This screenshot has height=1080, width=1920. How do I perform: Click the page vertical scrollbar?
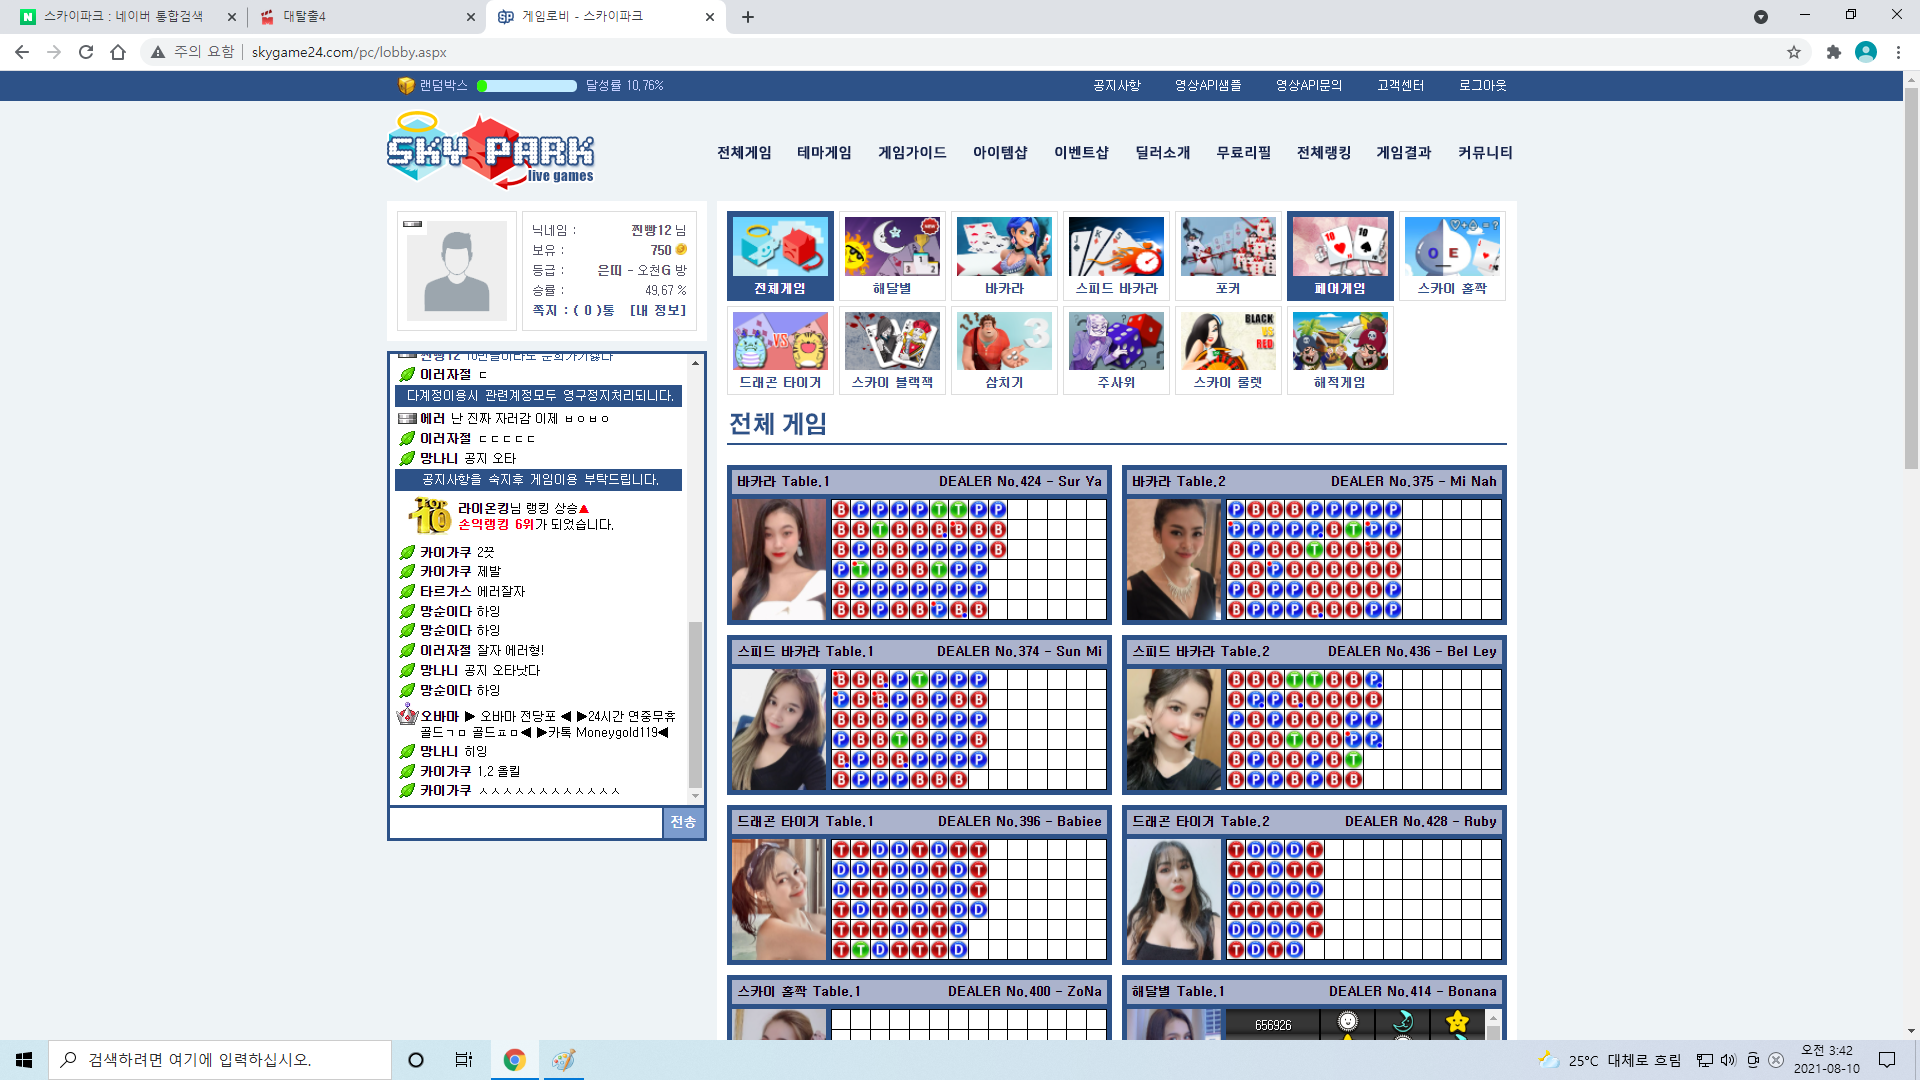[1911, 280]
